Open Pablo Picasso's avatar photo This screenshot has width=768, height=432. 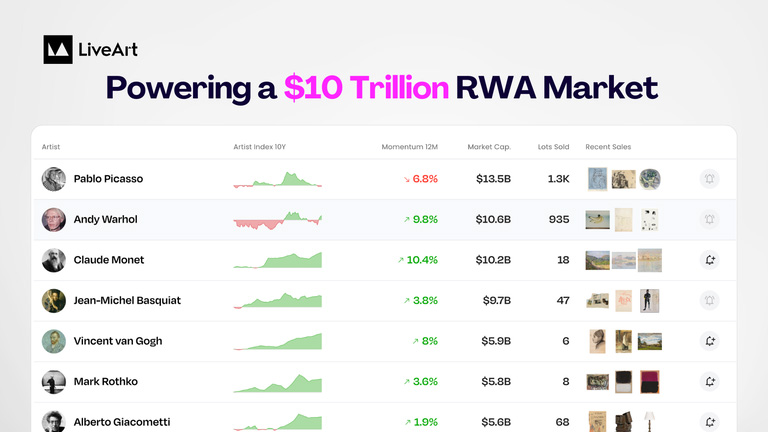coord(53,179)
